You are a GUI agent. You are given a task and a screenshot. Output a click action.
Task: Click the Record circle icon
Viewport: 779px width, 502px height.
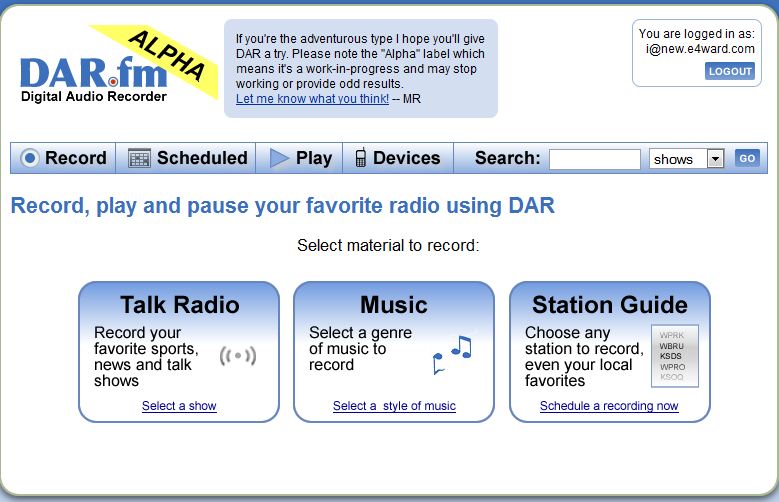(x=30, y=158)
